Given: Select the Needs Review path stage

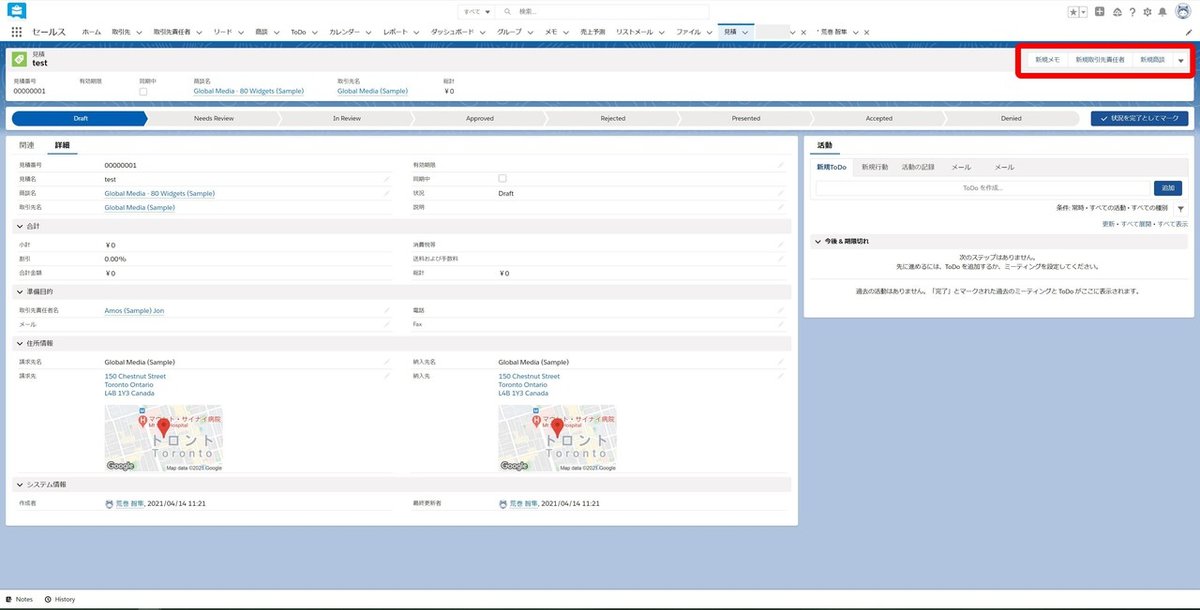Looking at the screenshot, I should [214, 118].
